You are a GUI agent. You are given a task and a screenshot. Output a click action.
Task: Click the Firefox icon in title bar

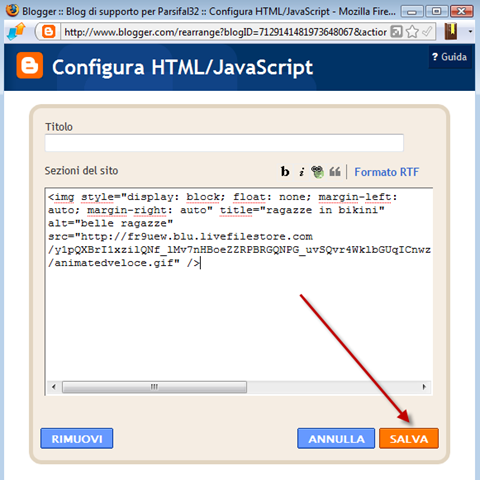coord(12,11)
